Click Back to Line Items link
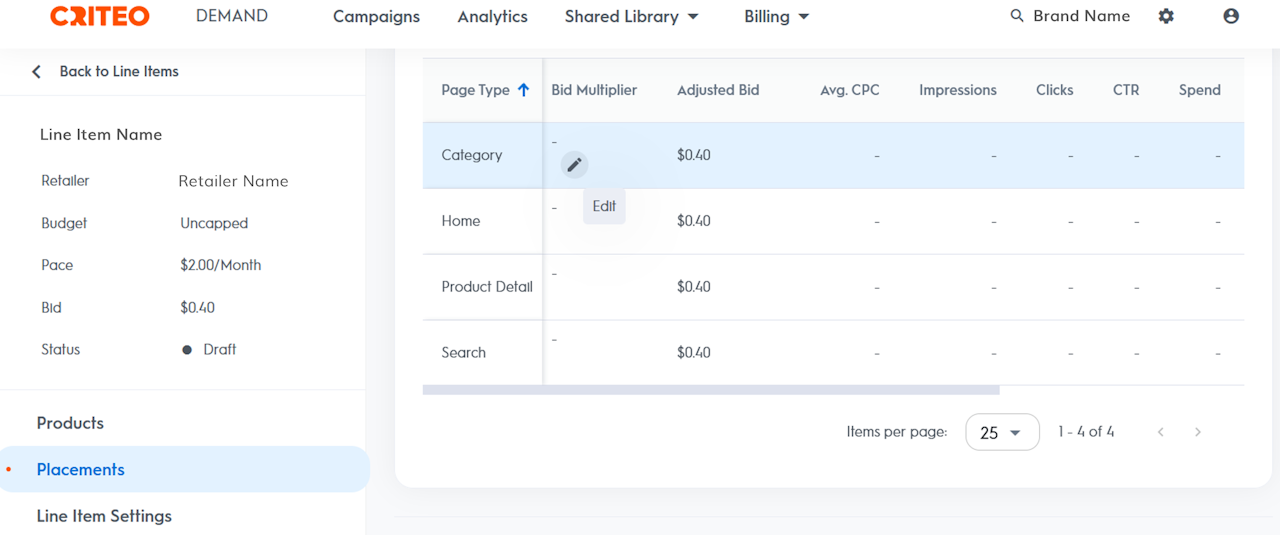This screenshot has width=1280, height=535. coord(119,72)
